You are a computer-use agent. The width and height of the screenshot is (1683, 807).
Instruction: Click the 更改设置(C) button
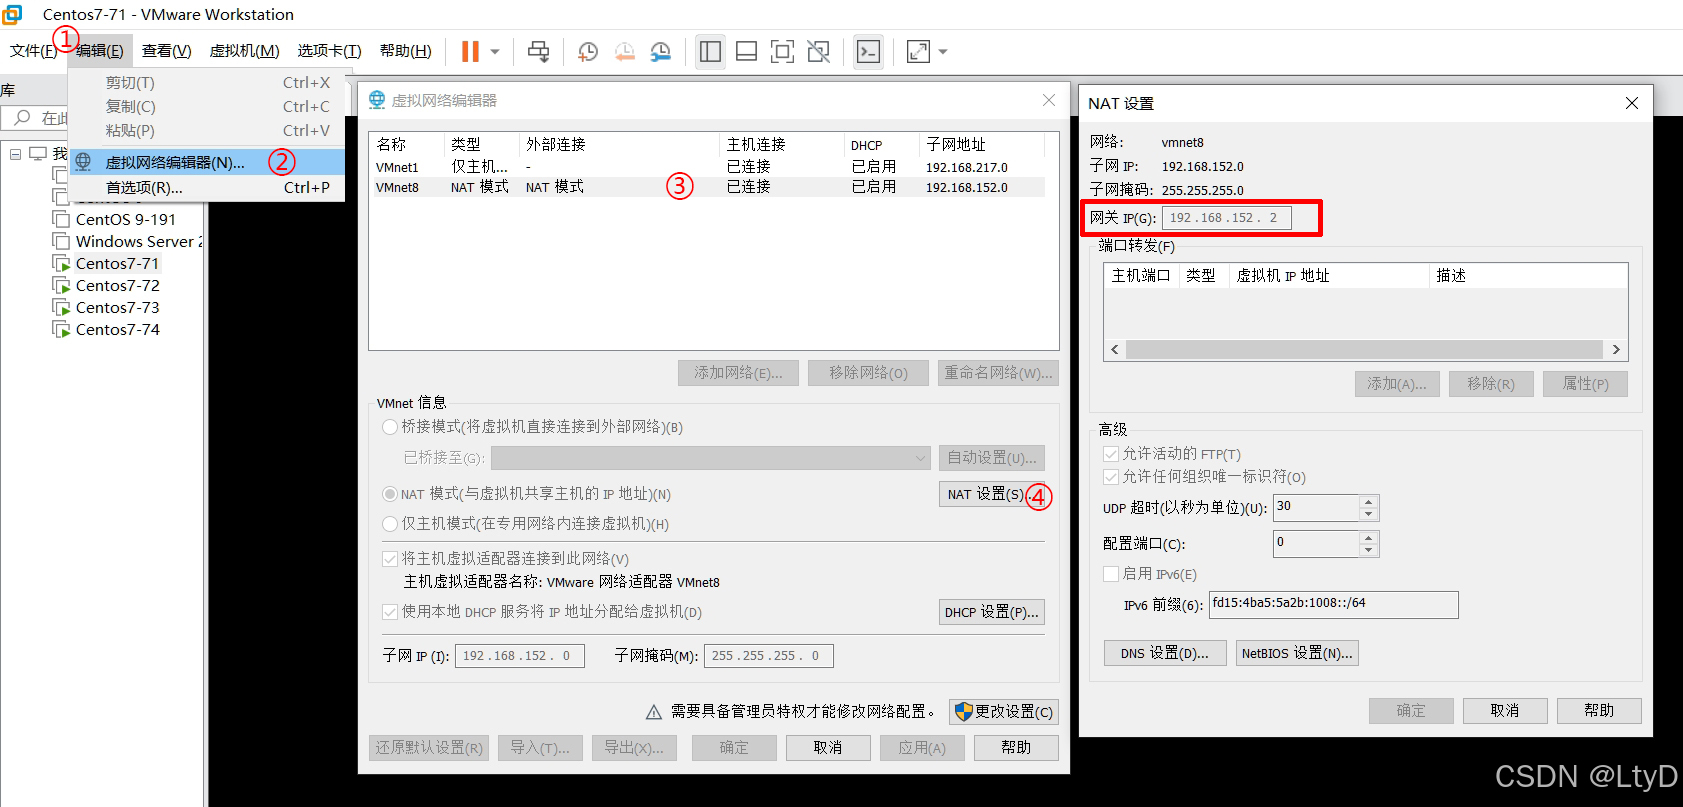click(1004, 712)
